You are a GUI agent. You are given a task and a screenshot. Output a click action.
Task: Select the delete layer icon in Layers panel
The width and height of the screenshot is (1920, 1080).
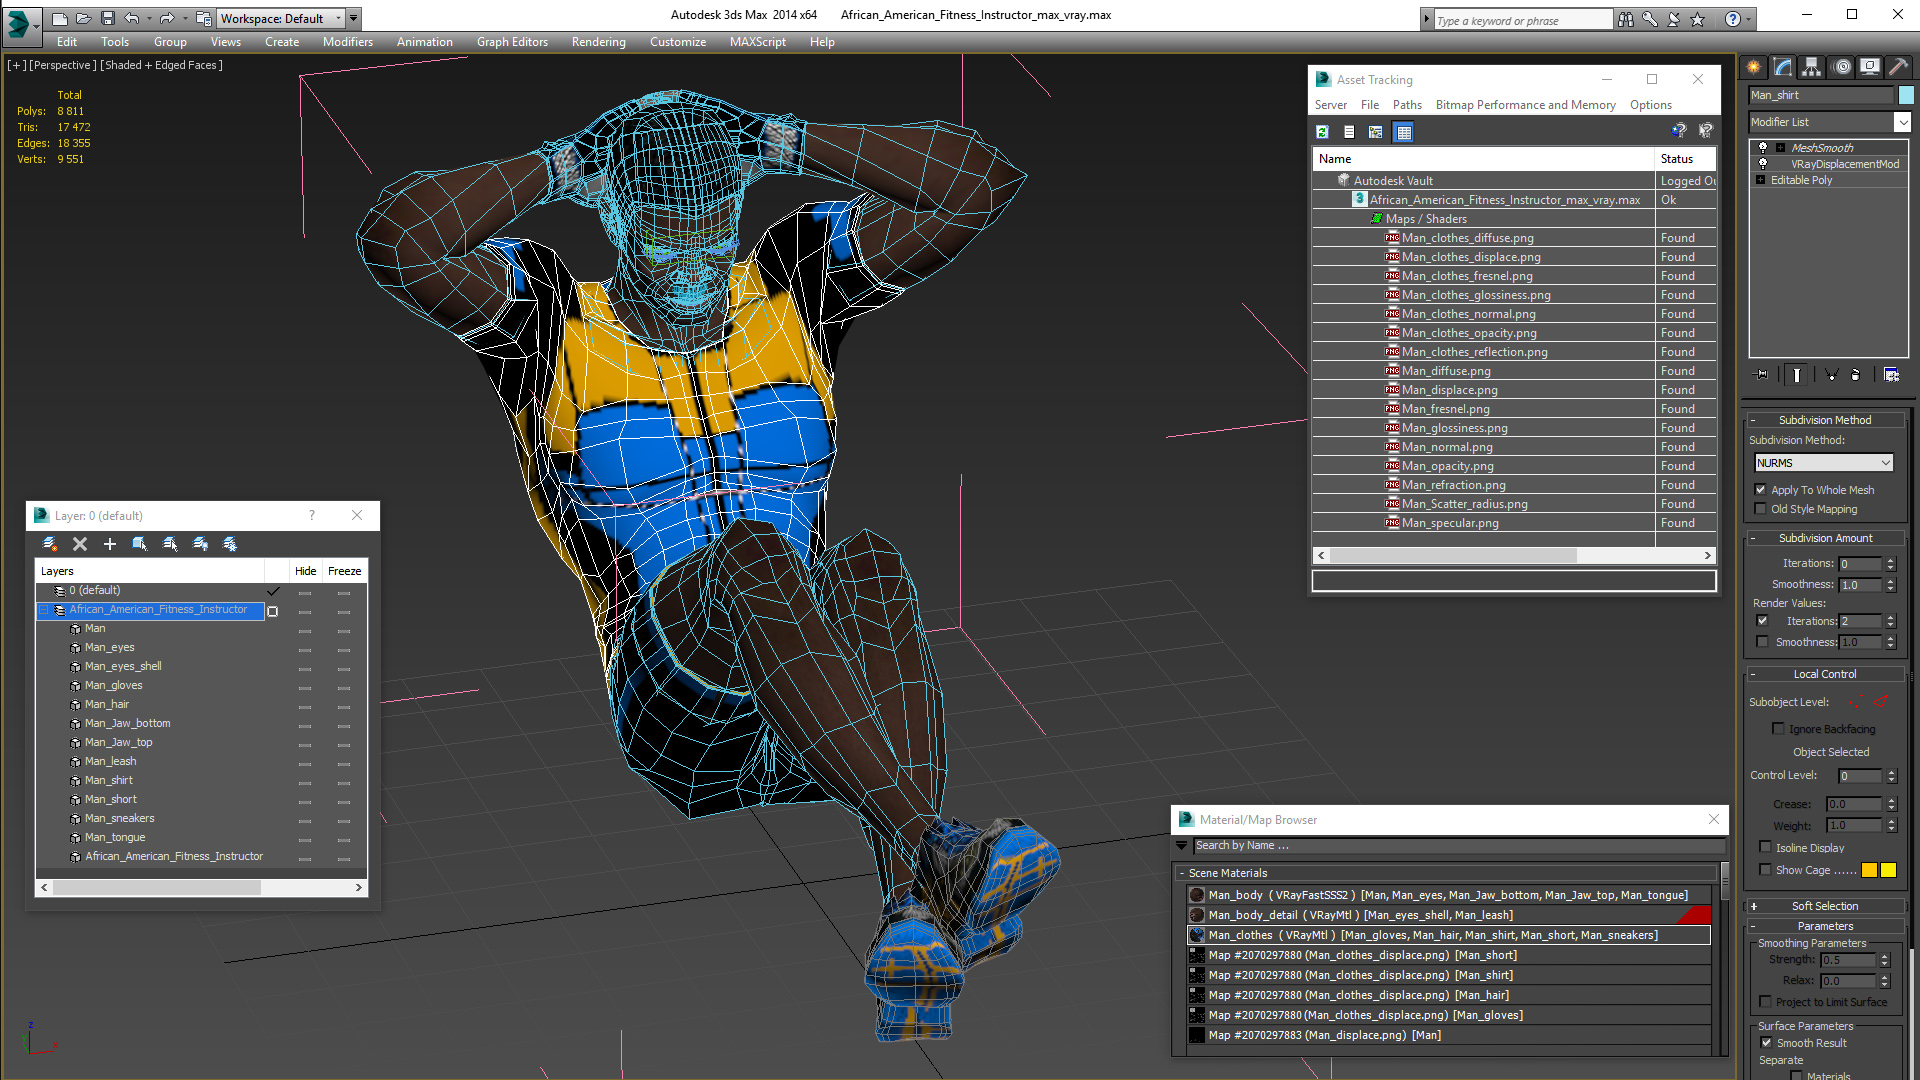pyautogui.click(x=79, y=545)
